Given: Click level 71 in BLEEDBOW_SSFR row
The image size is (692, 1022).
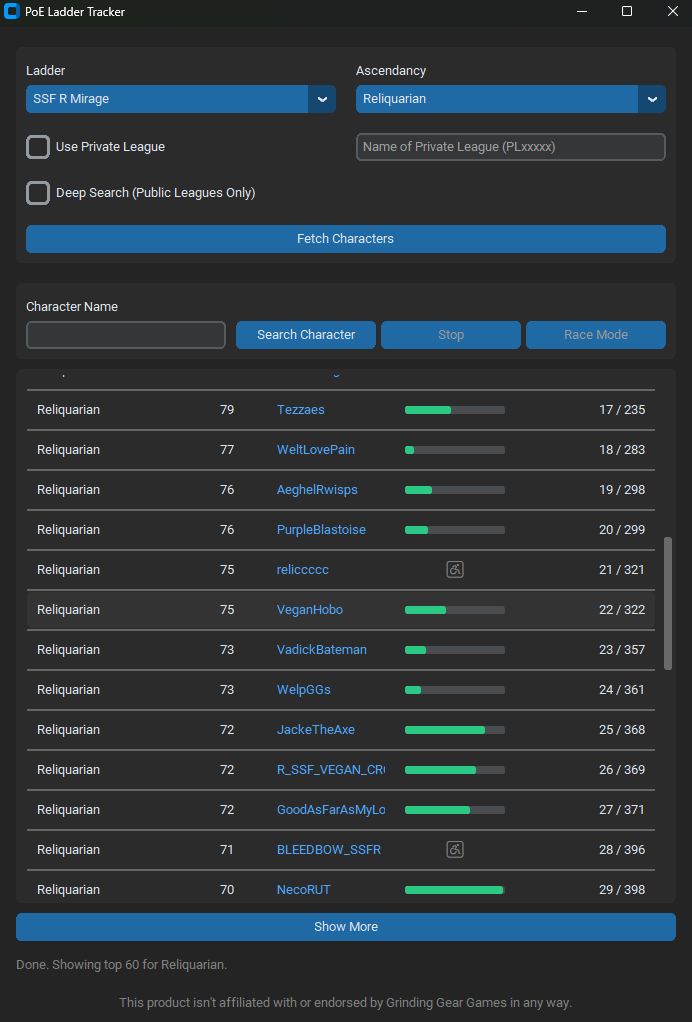Looking at the screenshot, I should 227,849.
